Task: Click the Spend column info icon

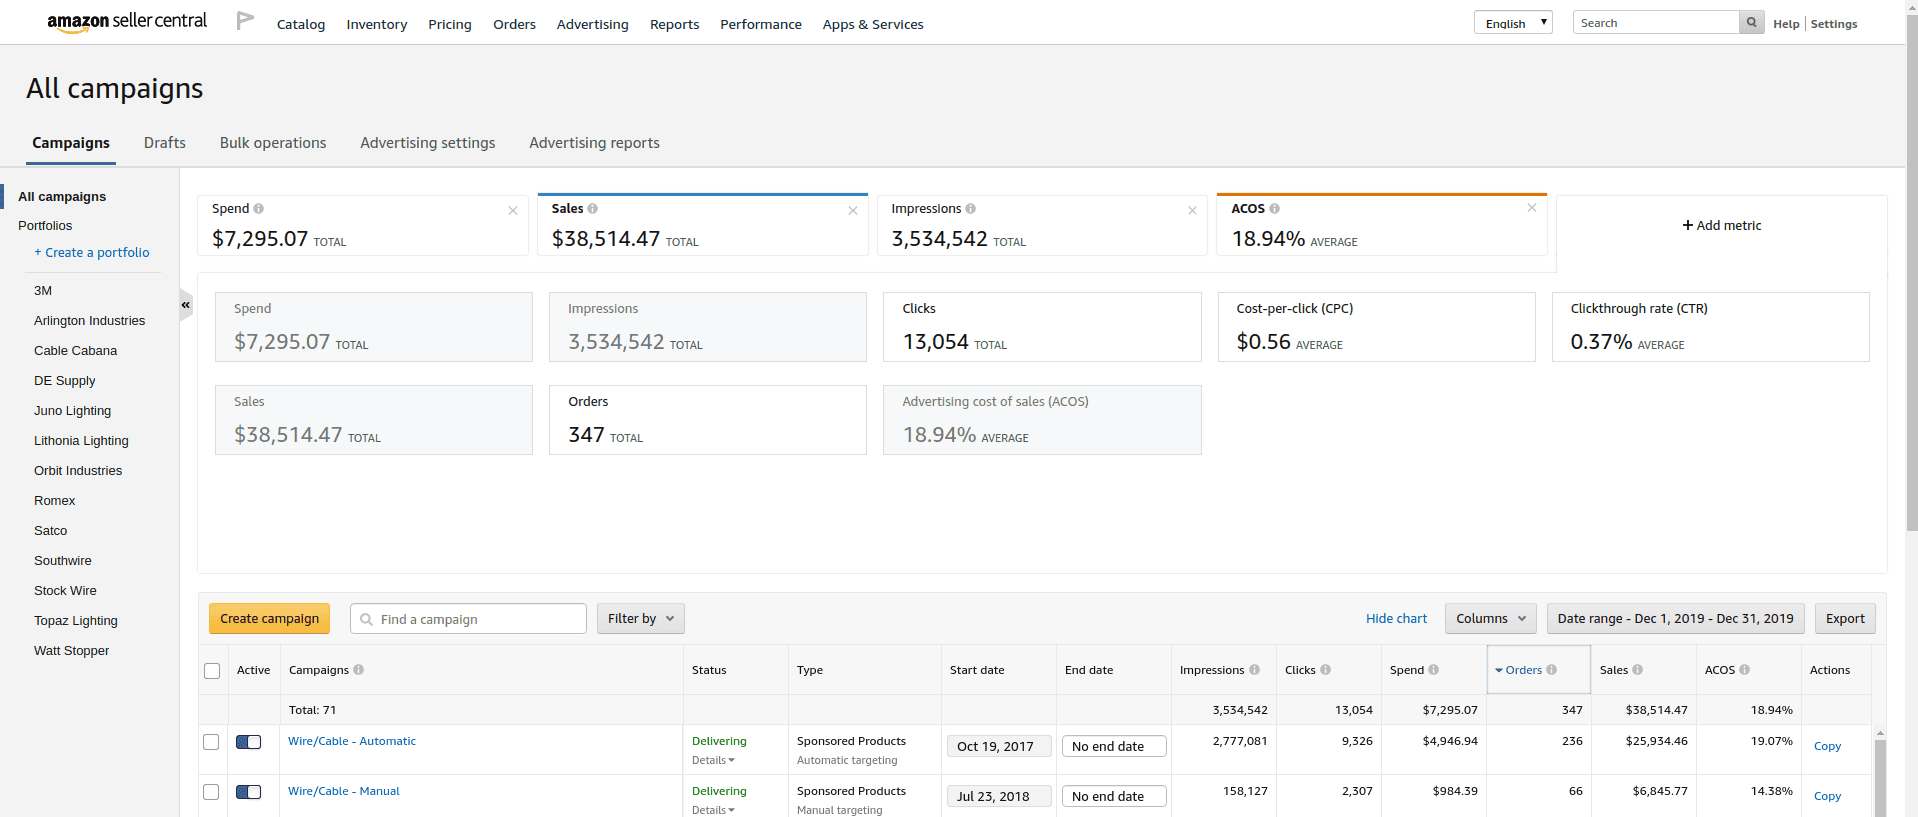Action: 1434,670
